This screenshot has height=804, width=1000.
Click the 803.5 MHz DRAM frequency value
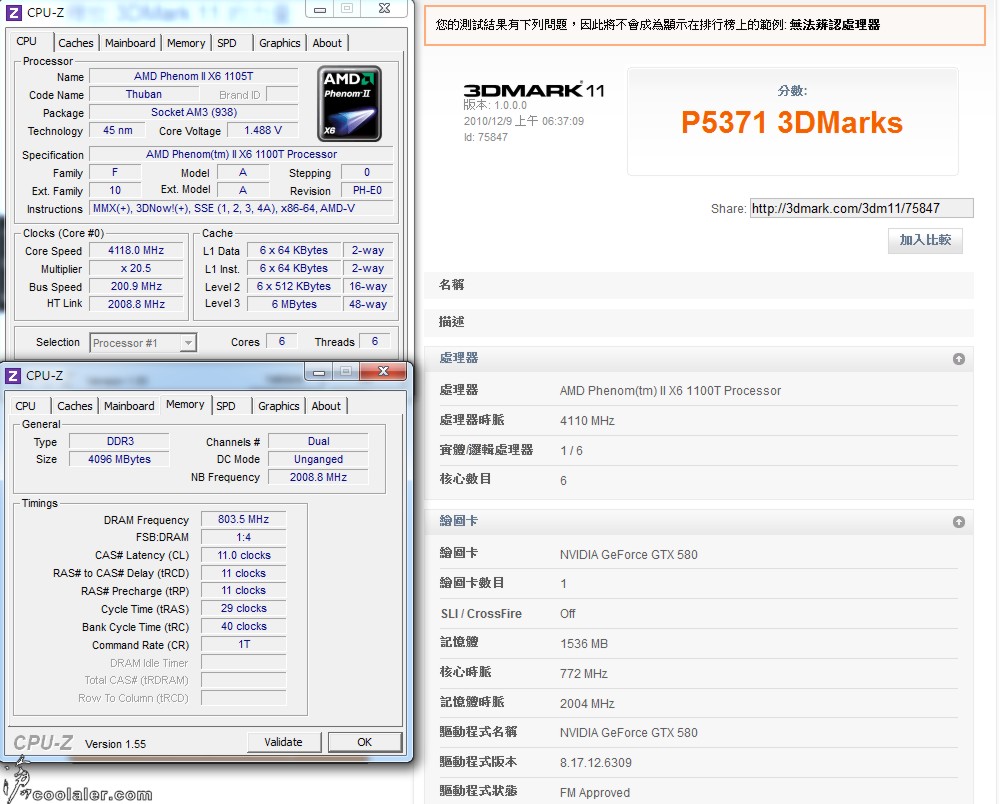click(x=244, y=520)
